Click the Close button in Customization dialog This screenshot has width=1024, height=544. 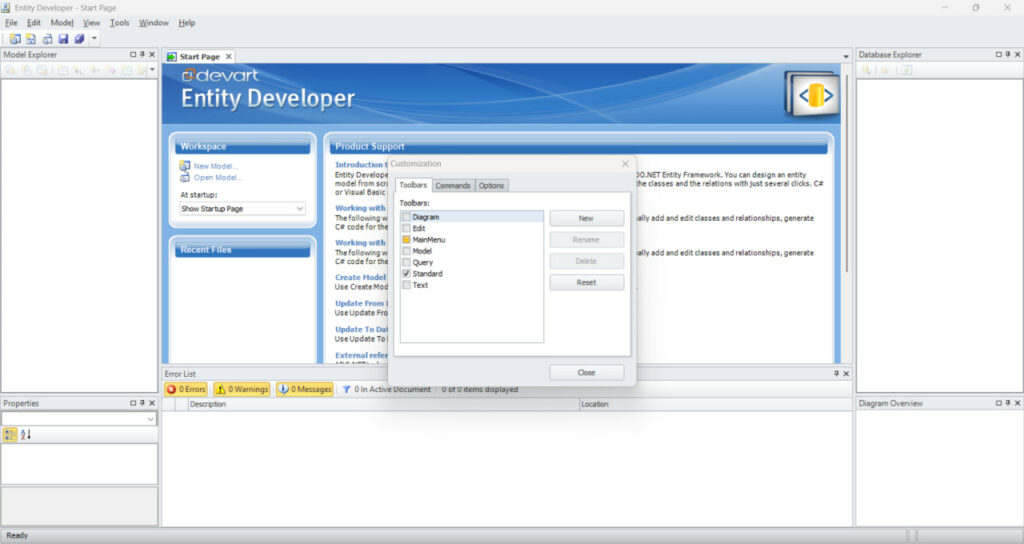[x=586, y=372]
